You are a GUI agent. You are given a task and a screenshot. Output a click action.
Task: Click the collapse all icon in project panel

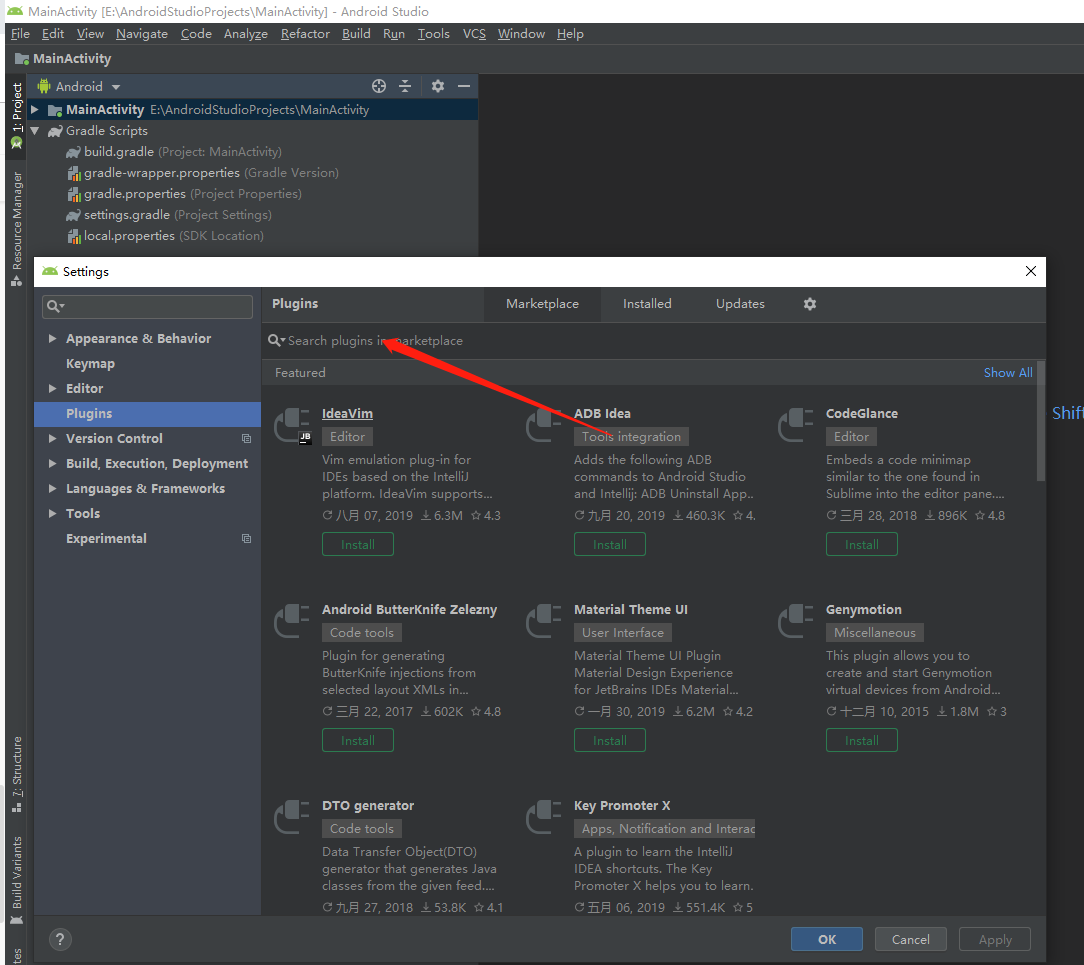tap(405, 87)
